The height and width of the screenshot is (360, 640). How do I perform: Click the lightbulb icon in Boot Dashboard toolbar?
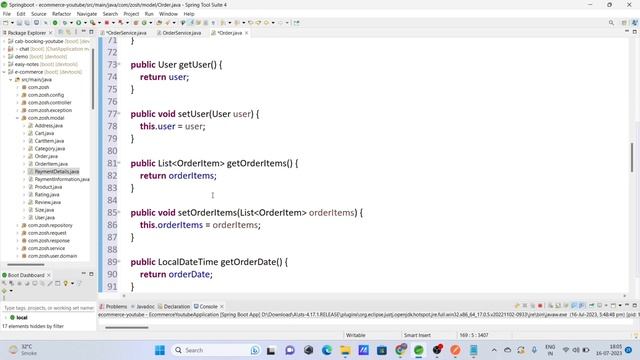coord(65,283)
